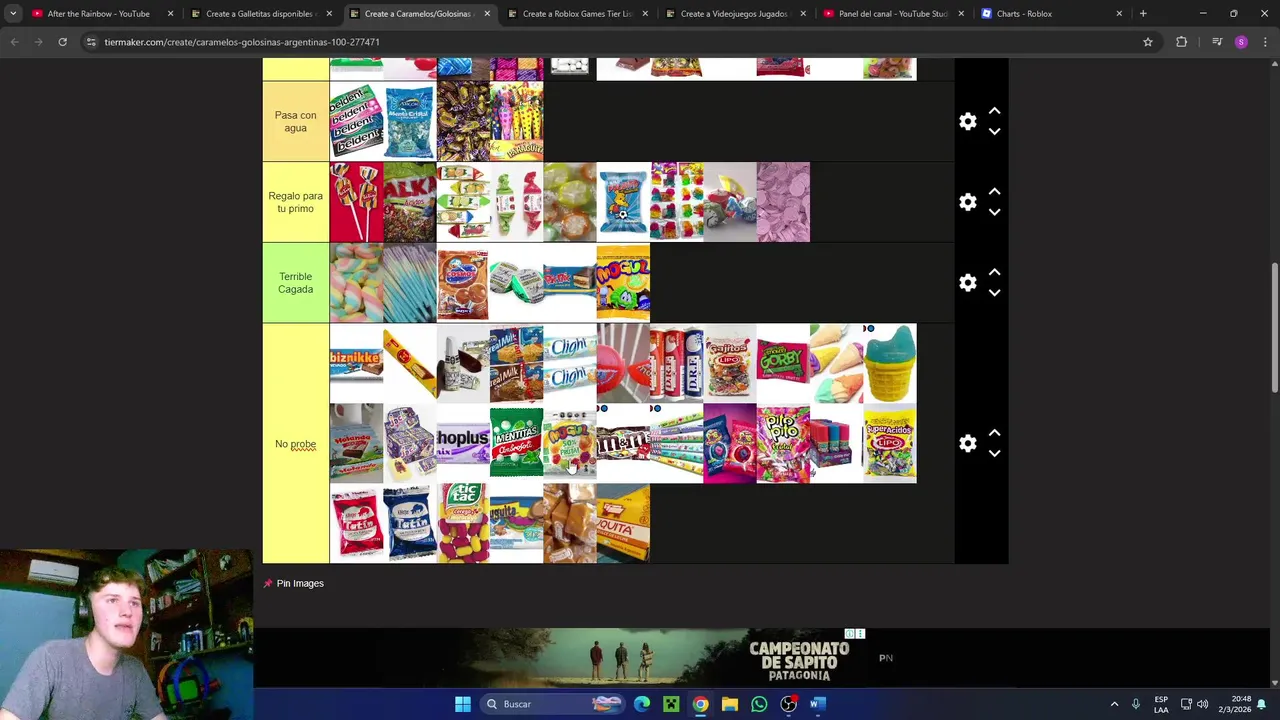Open the media control icon in toolbar
Screen dimensions: 1280x720
coord(1217,42)
